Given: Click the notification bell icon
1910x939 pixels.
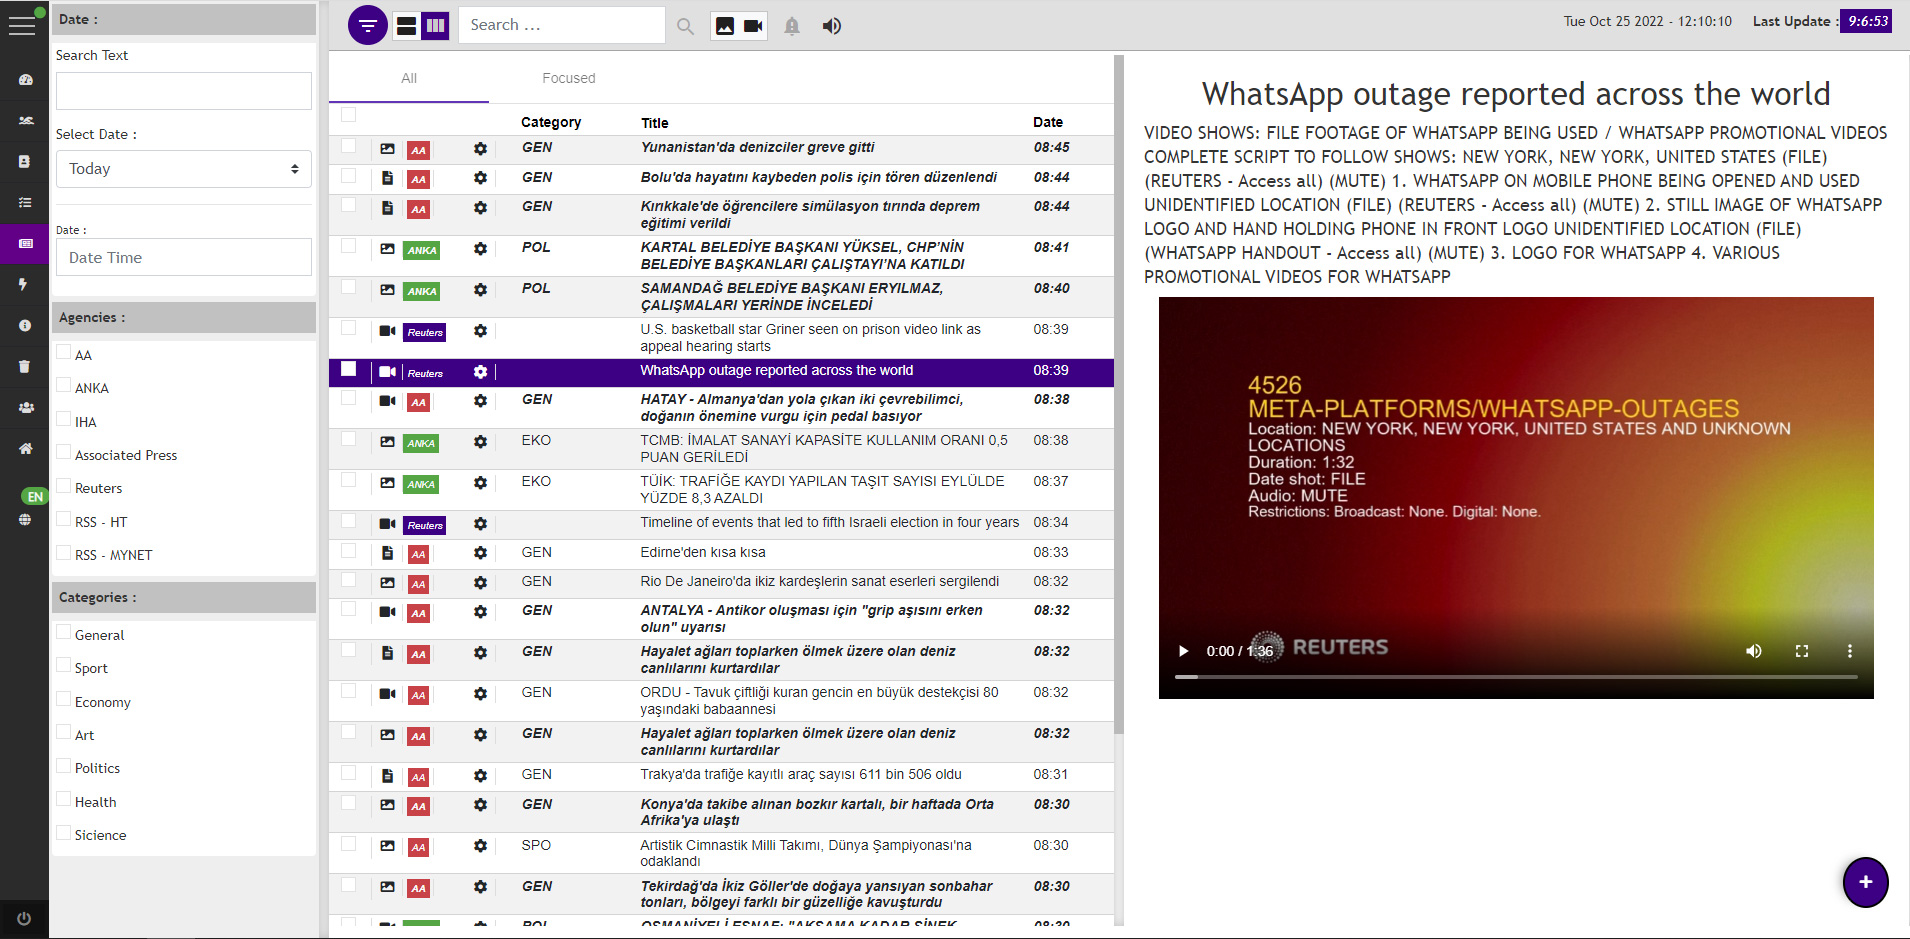Looking at the screenshot, I should click(x=792, y=27).
